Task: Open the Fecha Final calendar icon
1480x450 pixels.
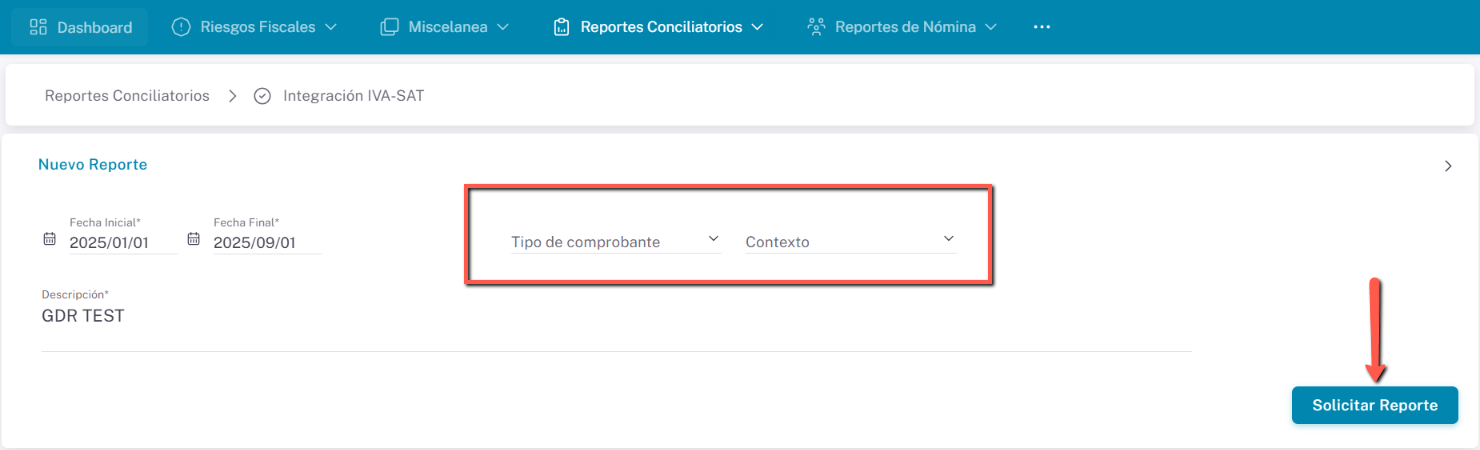Action: pos(194,239)
